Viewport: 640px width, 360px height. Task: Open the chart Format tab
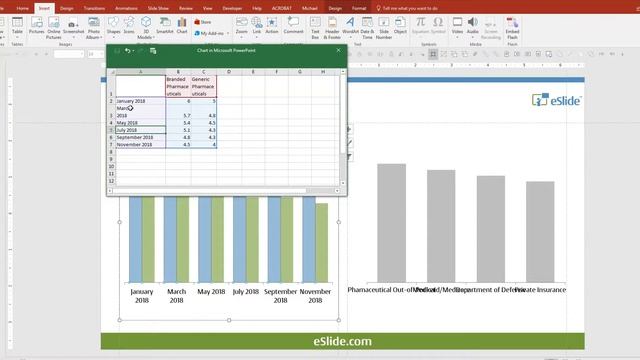pyautogui.click(x=359, y=8)
